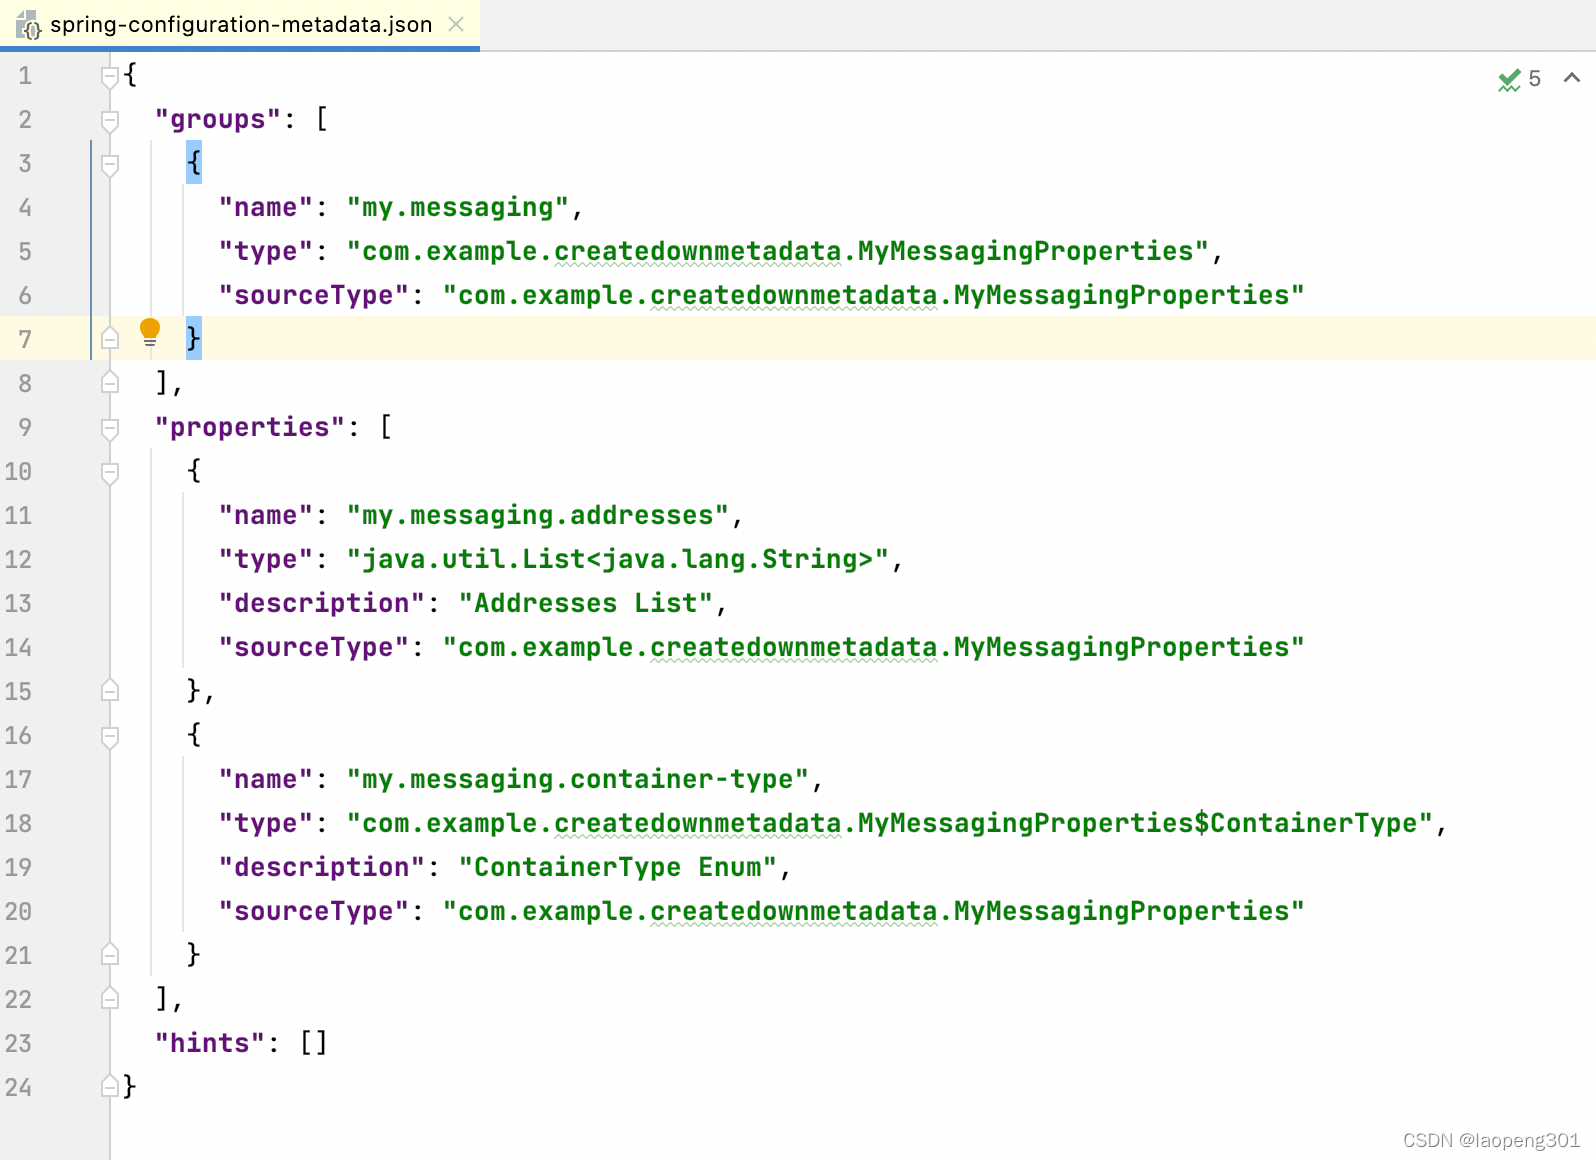Screen dimensions: 1596x1160
Task: Click the sourceType value on line 20
Action: coord(874,912)
